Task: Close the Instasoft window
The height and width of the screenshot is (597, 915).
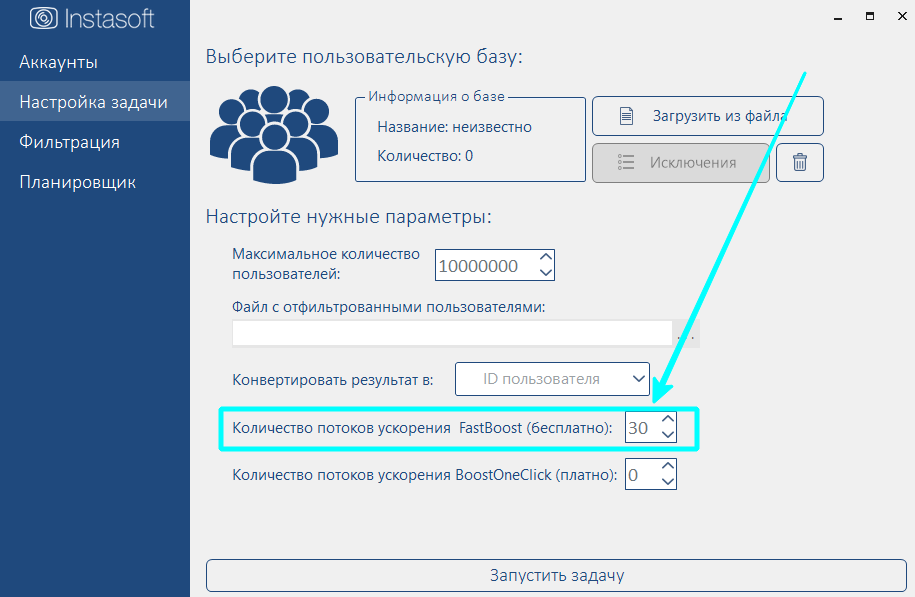Action: [902, 16]
